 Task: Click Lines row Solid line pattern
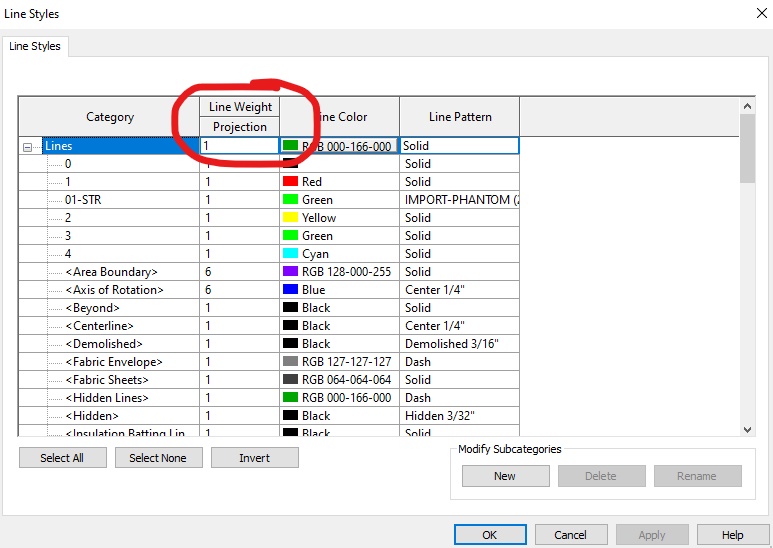[459, 146]
